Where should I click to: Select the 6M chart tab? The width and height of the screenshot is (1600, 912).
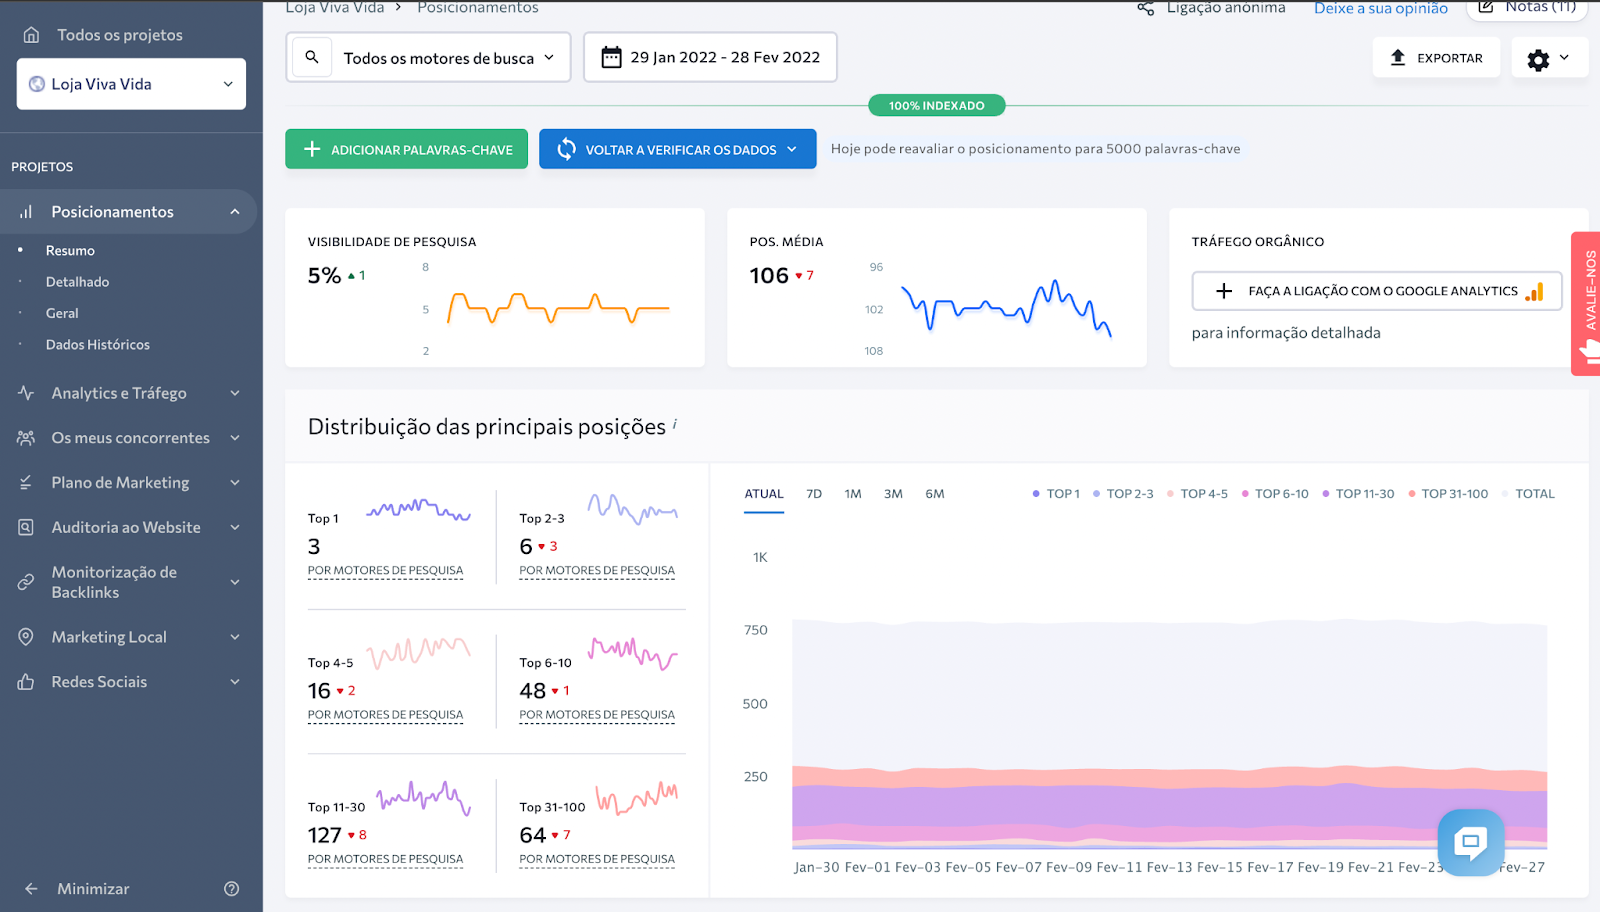pos(935,494)
